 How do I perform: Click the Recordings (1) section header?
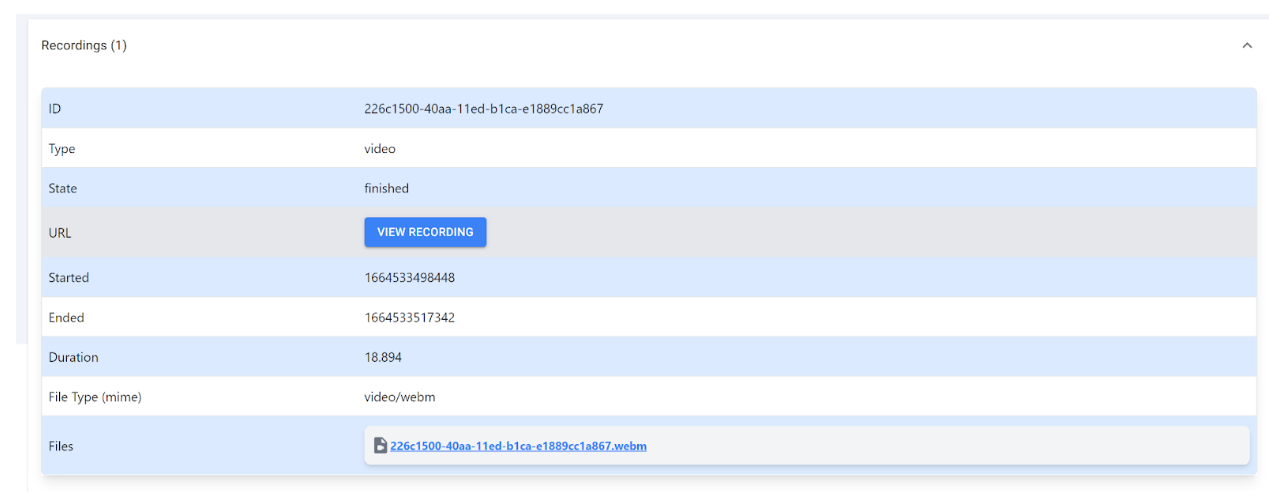(x=84, y=46)
